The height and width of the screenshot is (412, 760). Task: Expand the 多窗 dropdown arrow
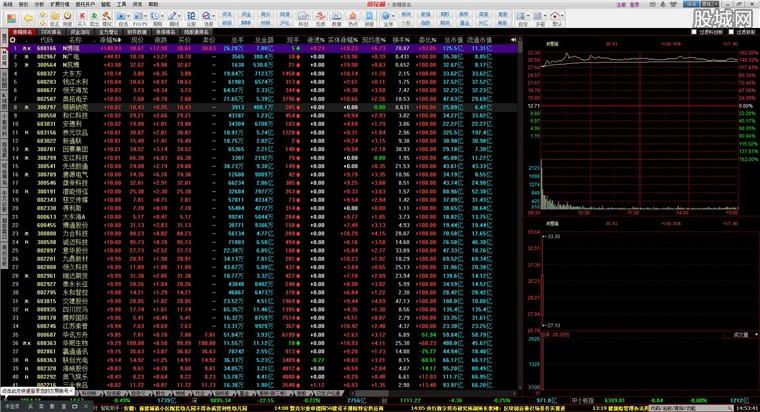[545, 16]
